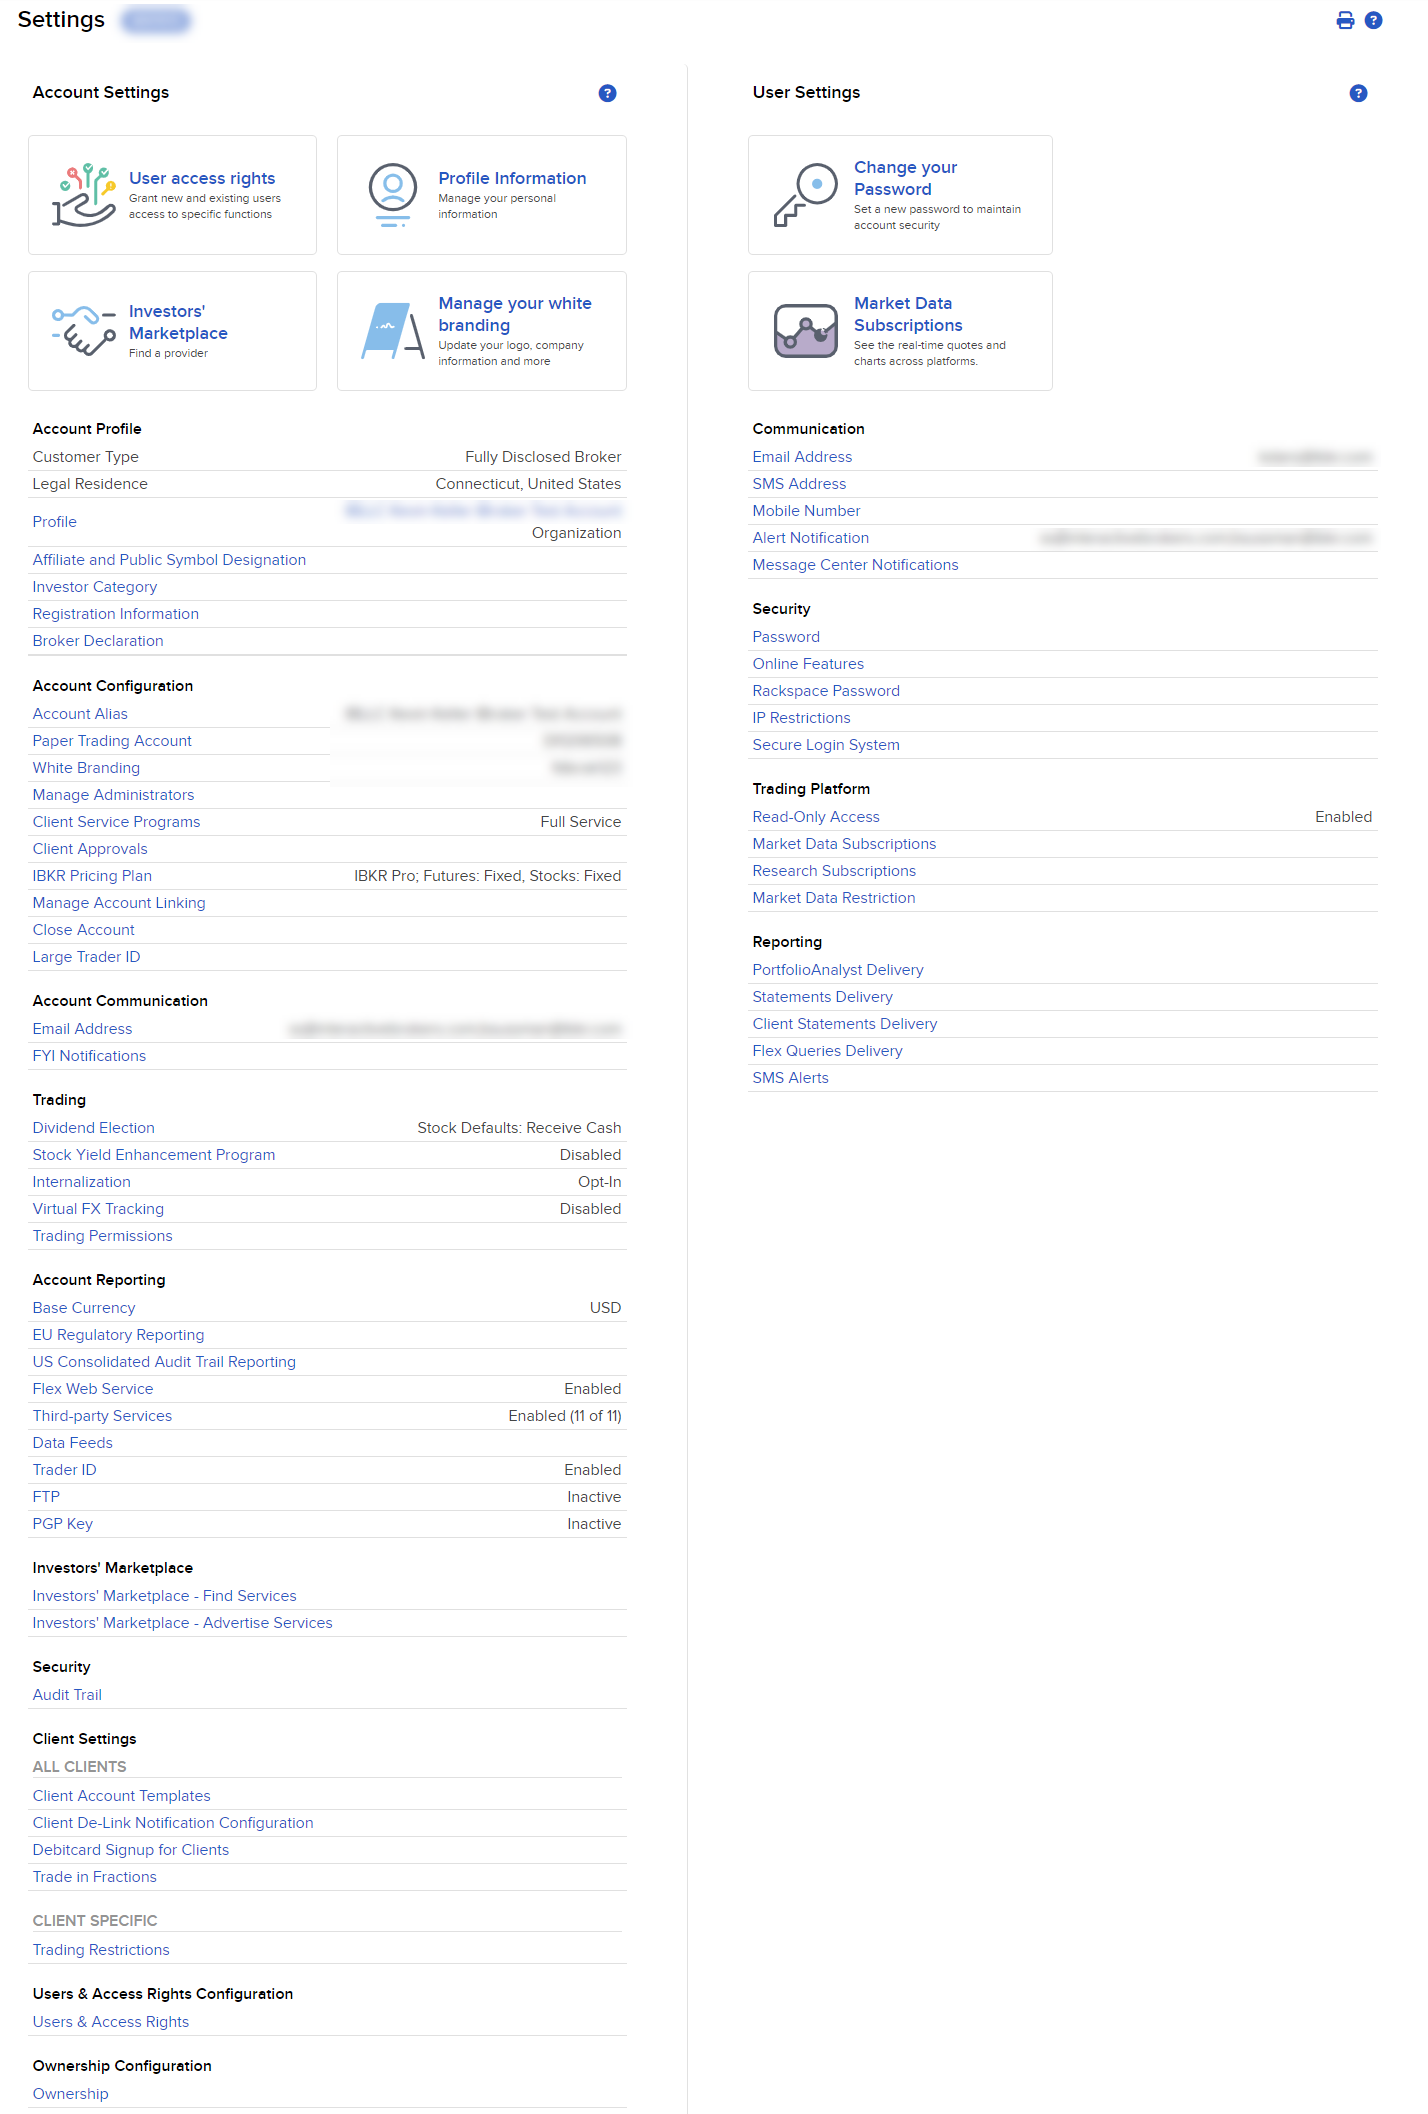The height and width of the screenshot is (2114, 1428).
Task: Open SMS Address under Communication
Action: tap(799, 484)
